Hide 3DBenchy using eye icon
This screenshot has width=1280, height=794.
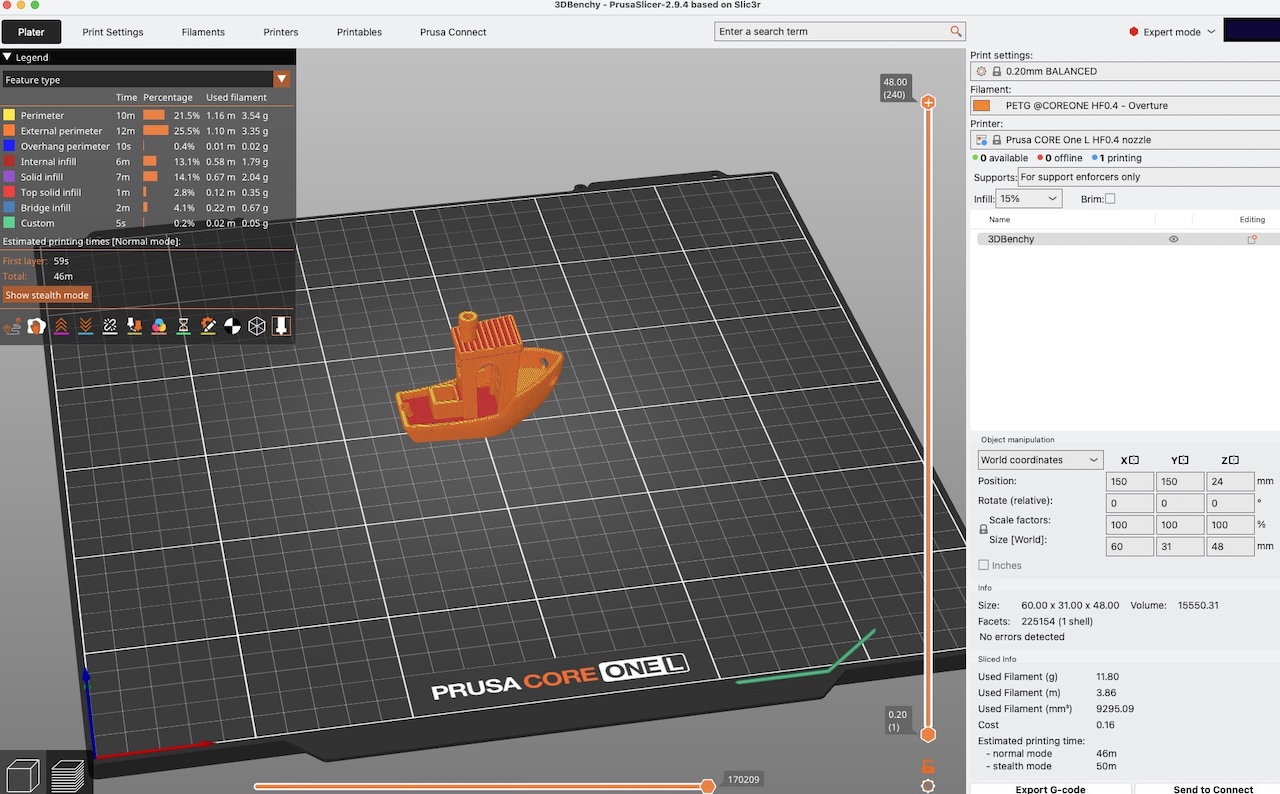click(1173, 240)
